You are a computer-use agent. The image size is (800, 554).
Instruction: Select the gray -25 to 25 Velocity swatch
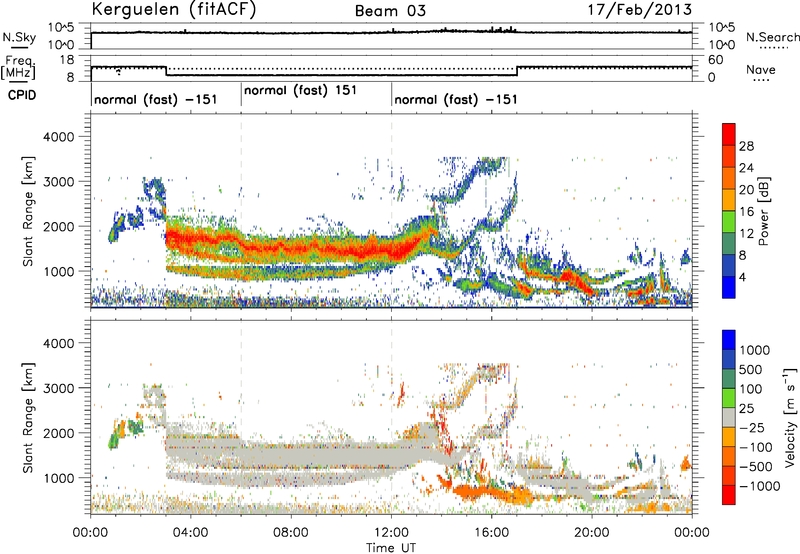coord(729,417)
